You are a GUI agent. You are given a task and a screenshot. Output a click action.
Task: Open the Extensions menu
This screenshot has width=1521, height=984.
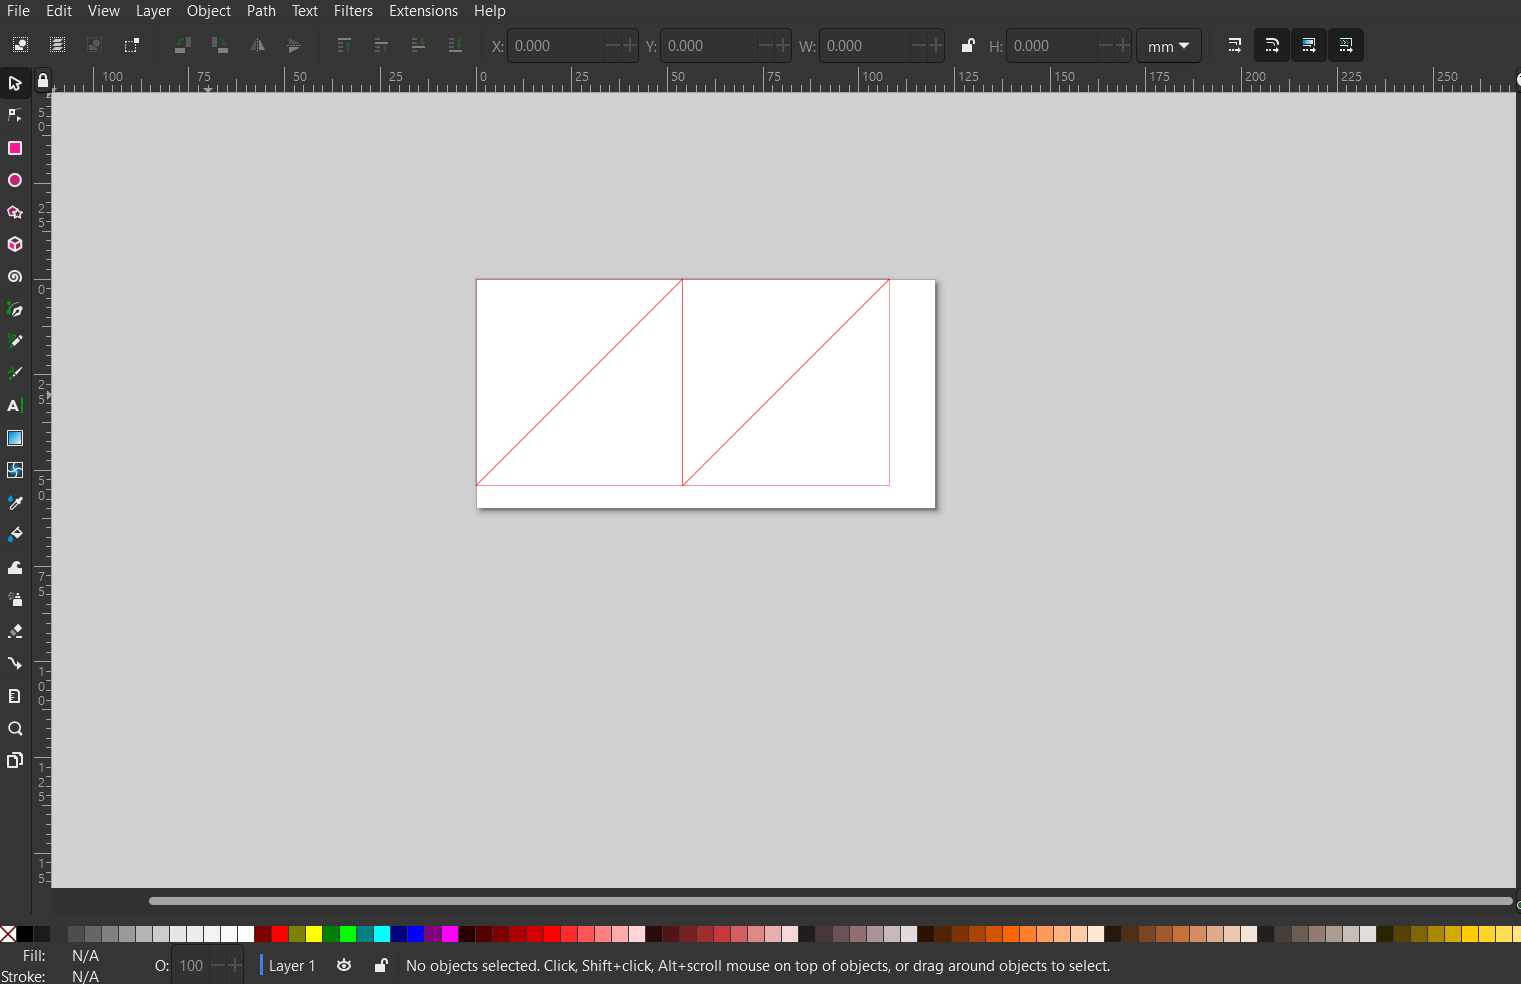423,11
